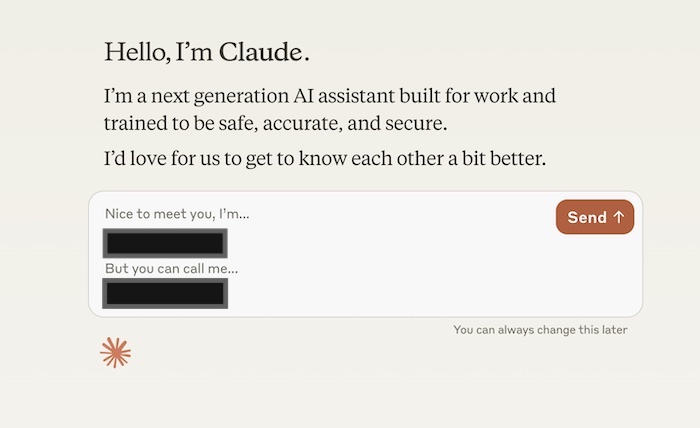The image size is (700, 428).
Task: Click the orange Claude starburst logo
Action: pyautogui.click(x=116, y=352)
